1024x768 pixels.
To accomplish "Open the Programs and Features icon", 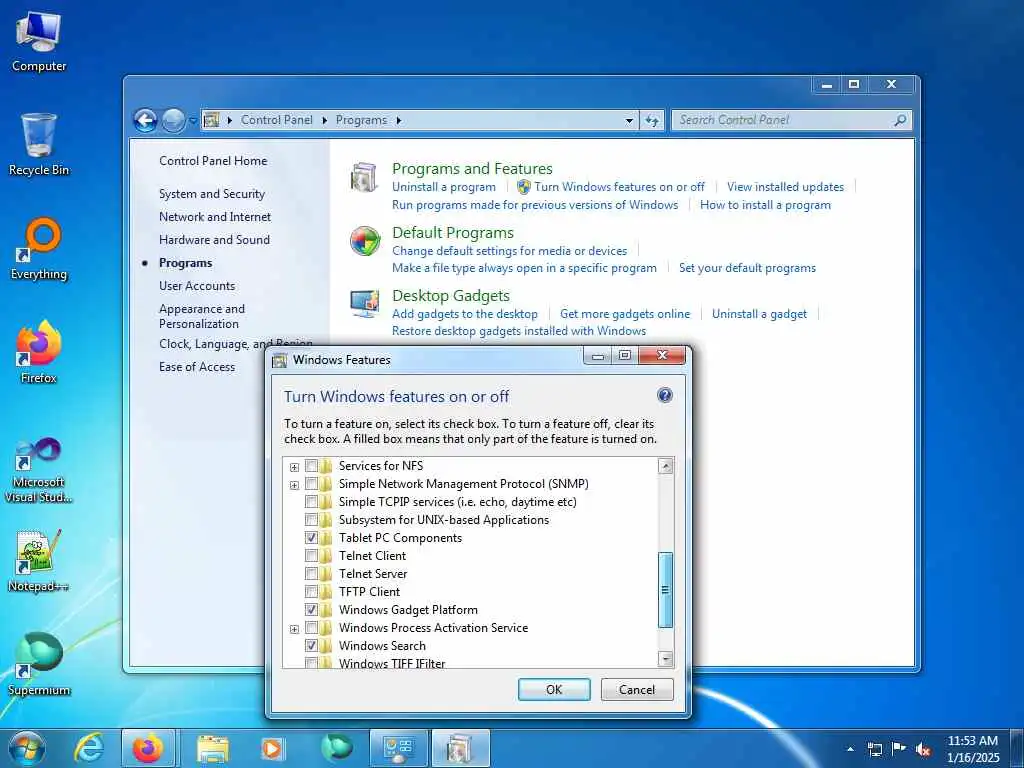I will [x=363, y=178].
